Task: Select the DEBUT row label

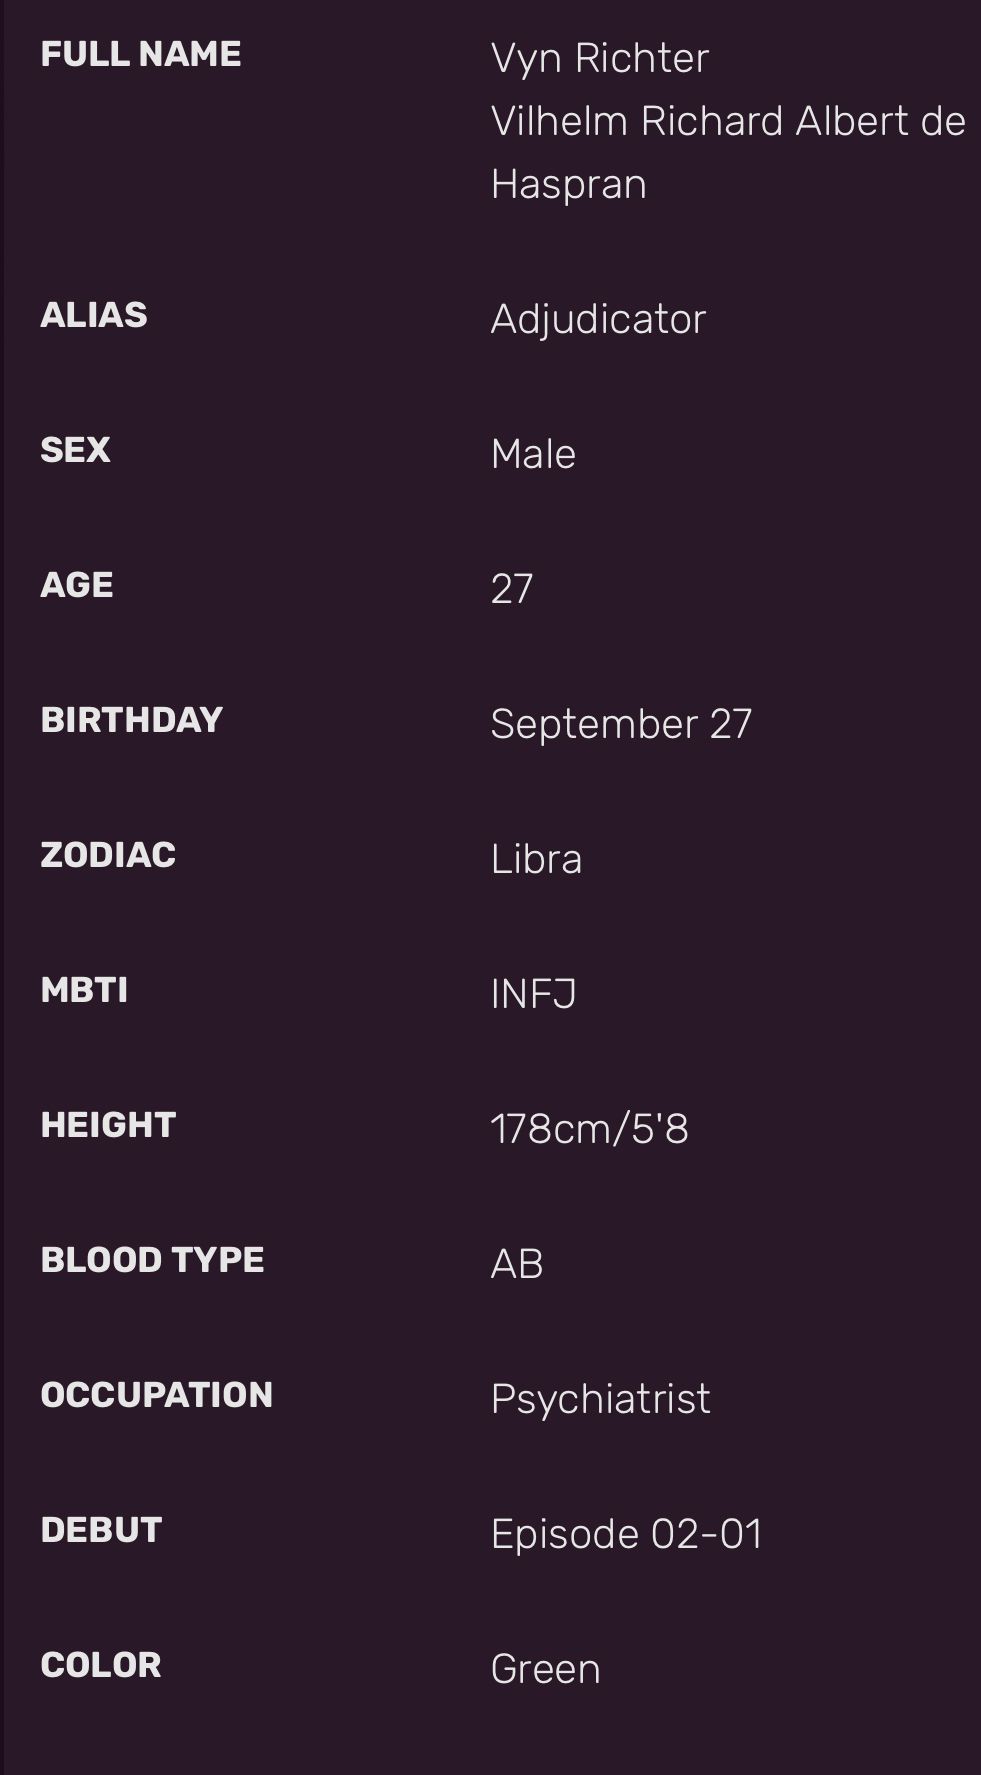Action: 101,1530
